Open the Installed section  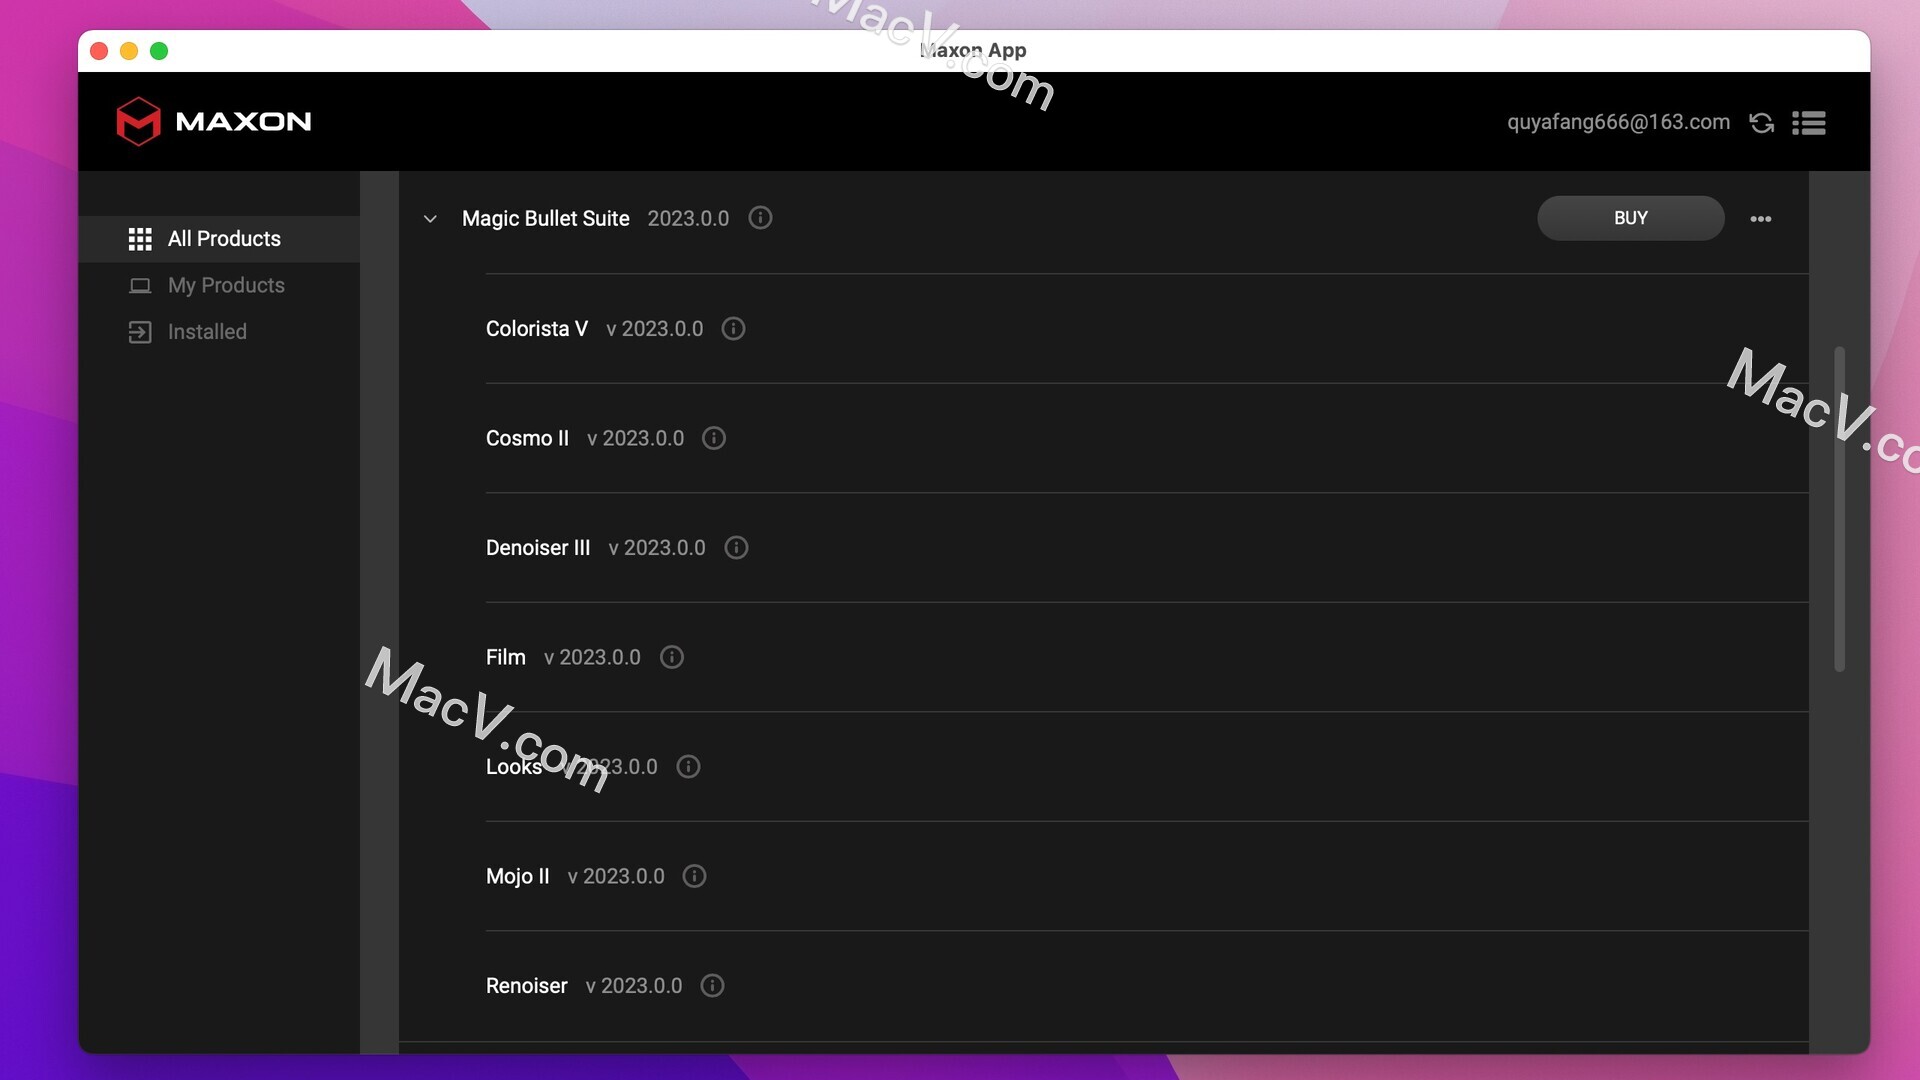[206, 332]
